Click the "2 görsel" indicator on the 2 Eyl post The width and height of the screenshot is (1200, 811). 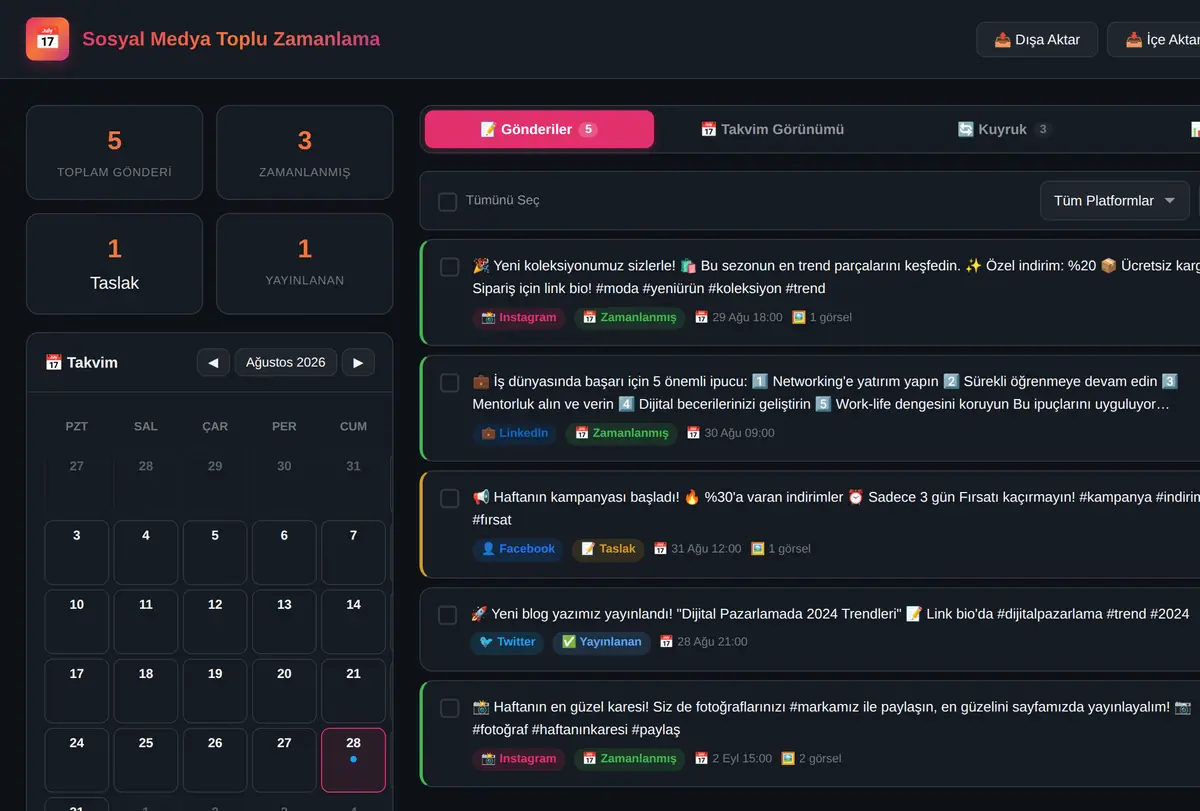[x=811, y=758]
